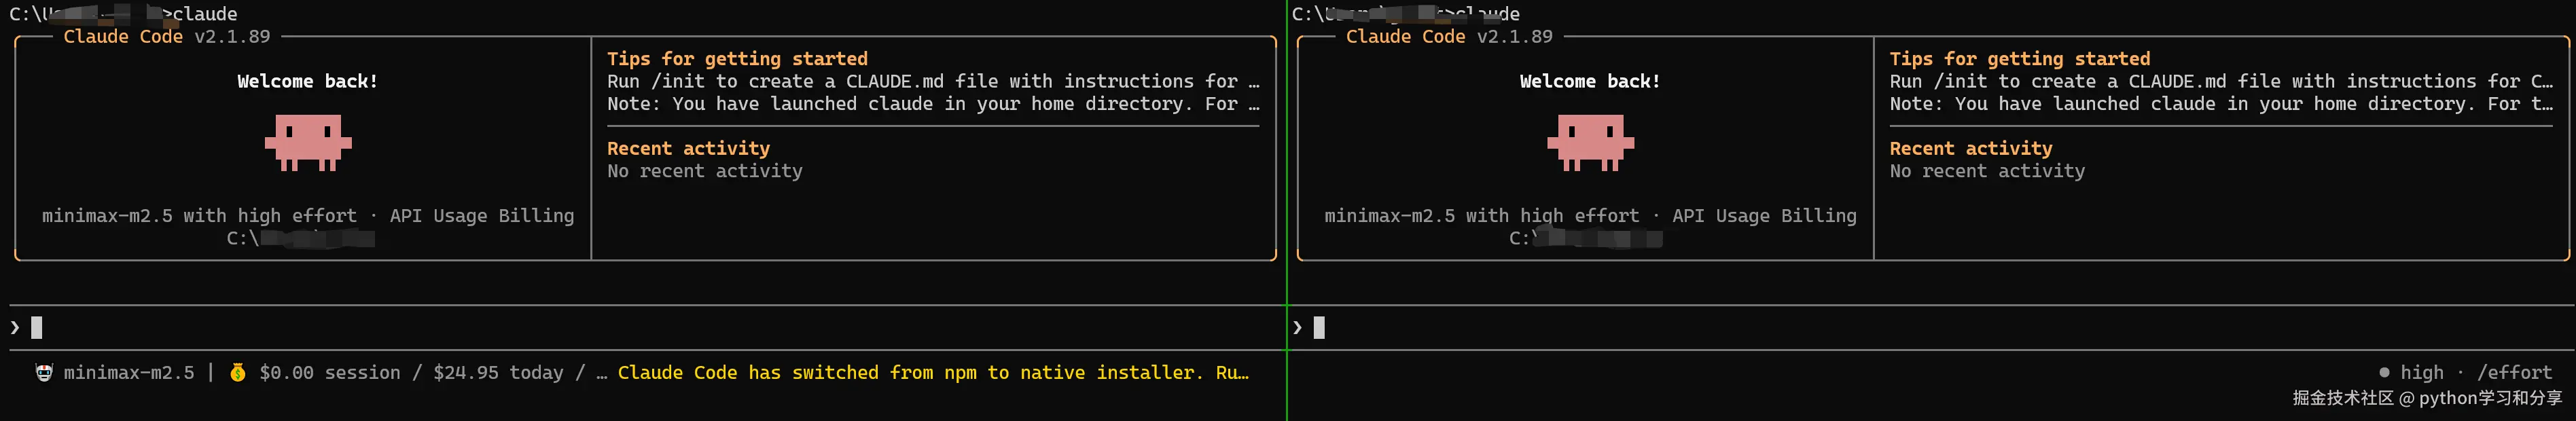Image resolution: width=2576 pixels, height=421 pixels.
Task: Click the $24.95 today cost readout
Action: pos(498,373)
